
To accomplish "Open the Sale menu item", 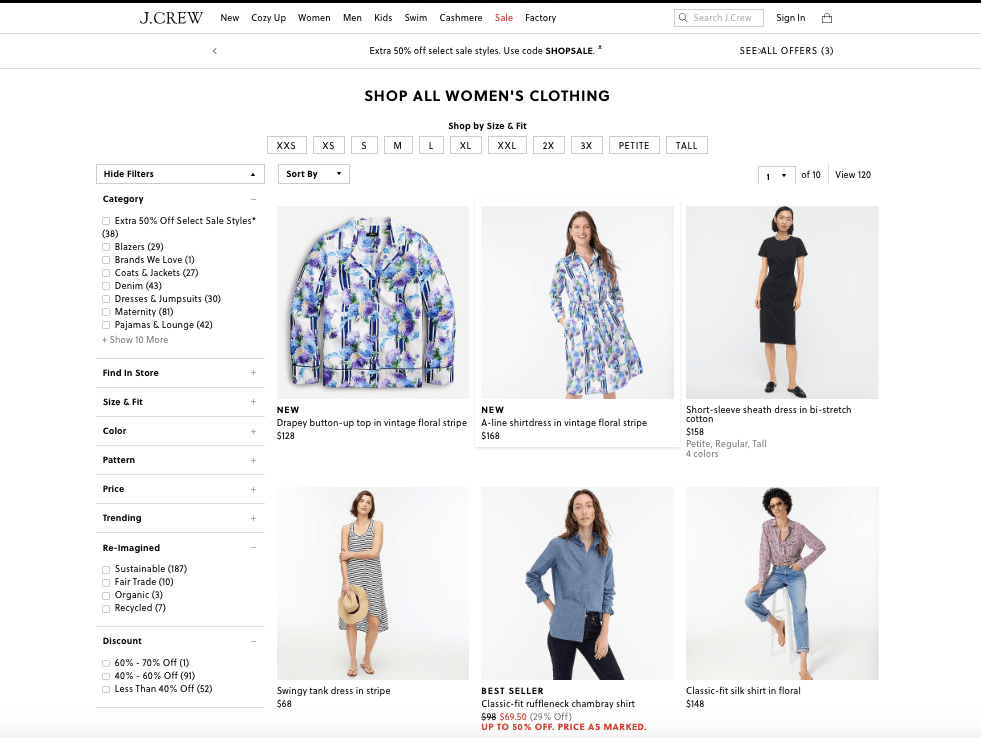I will (x=503, y=18).
